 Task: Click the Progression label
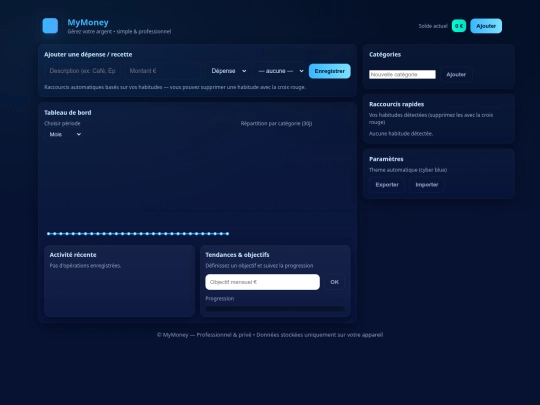pos(220,299)
